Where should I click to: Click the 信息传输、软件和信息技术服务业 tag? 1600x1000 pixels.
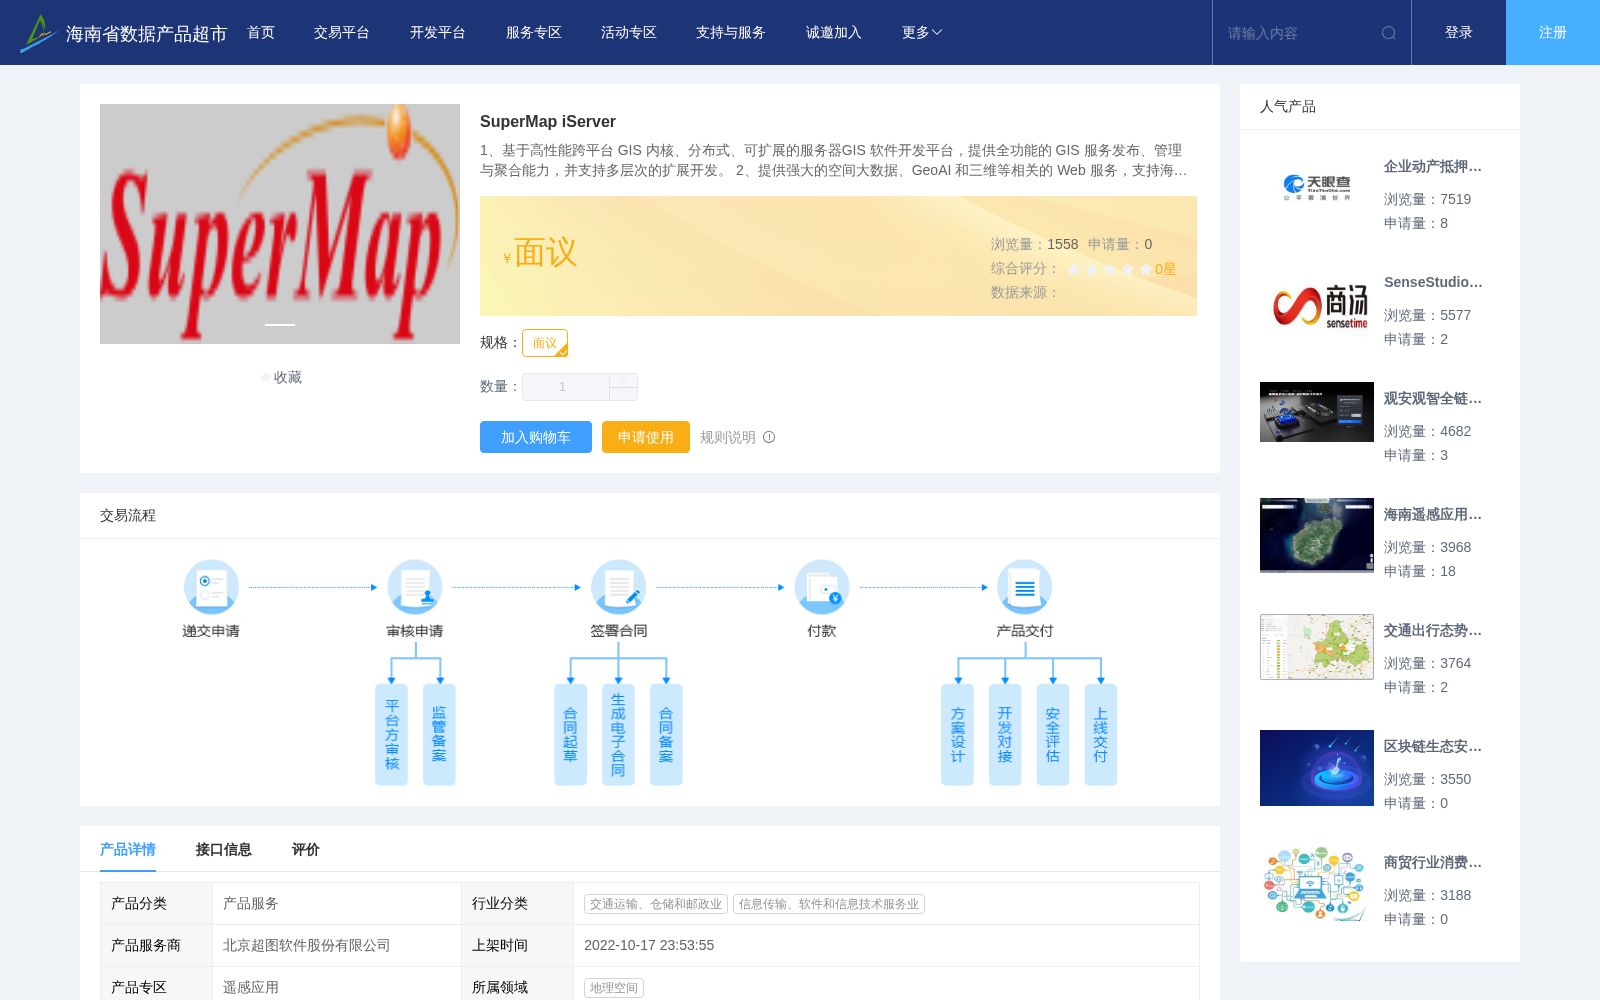pos(829,904)
